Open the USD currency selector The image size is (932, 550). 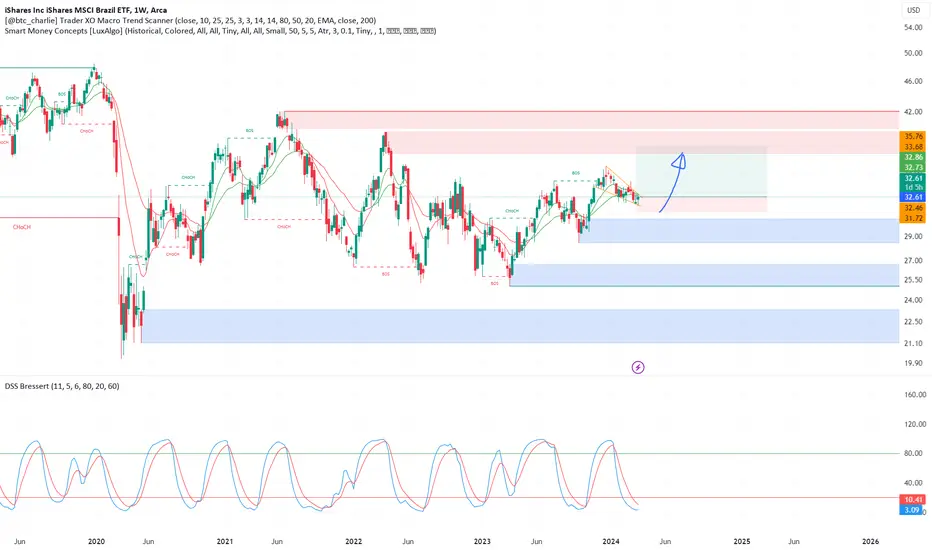click(x=913, y=10)
